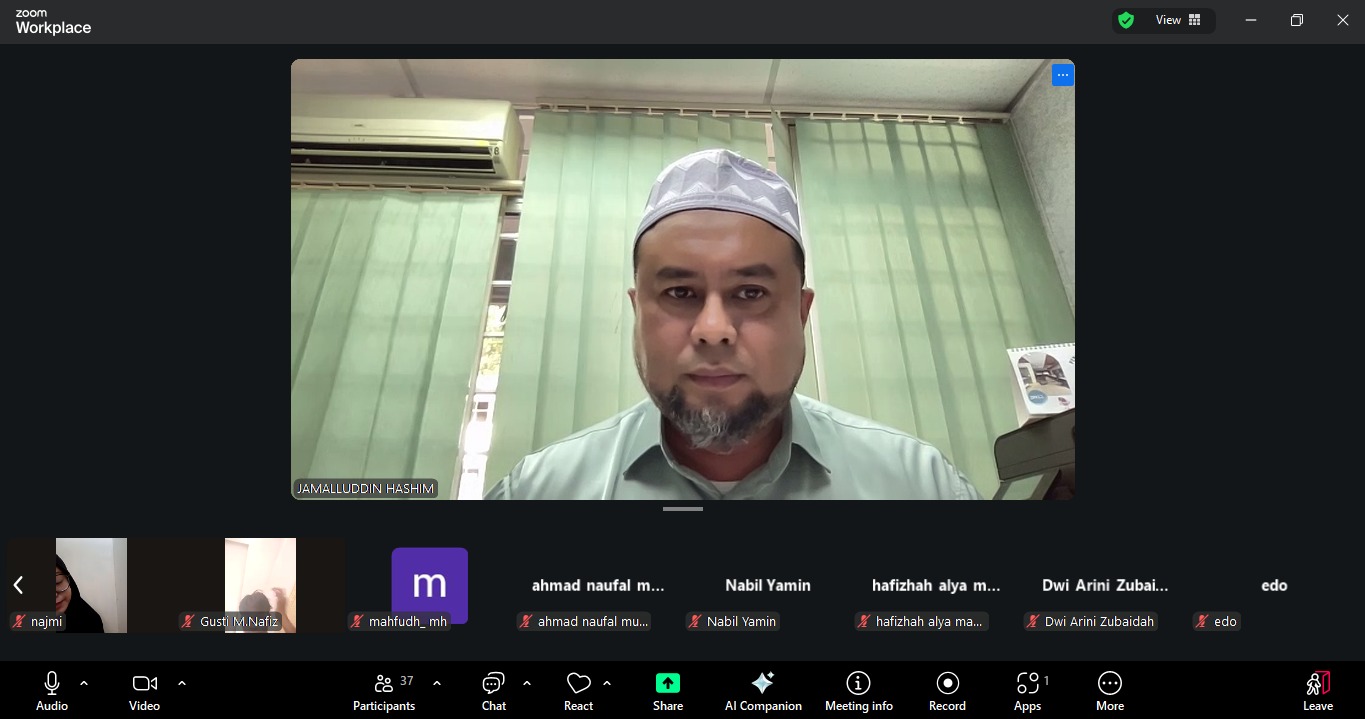Select Nabil Yamin participant tile
The height and width of the screenshot is (719, 1365).
tap(768, 585)
